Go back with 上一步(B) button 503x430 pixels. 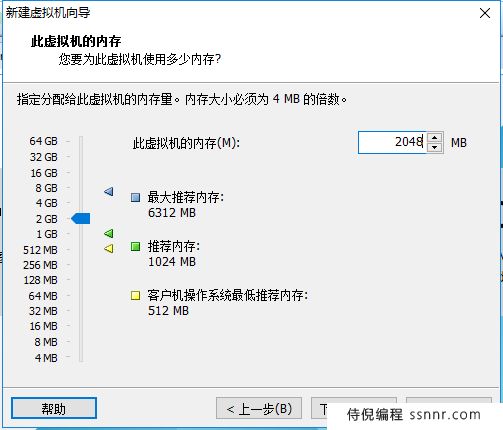[x=259, y=408]
